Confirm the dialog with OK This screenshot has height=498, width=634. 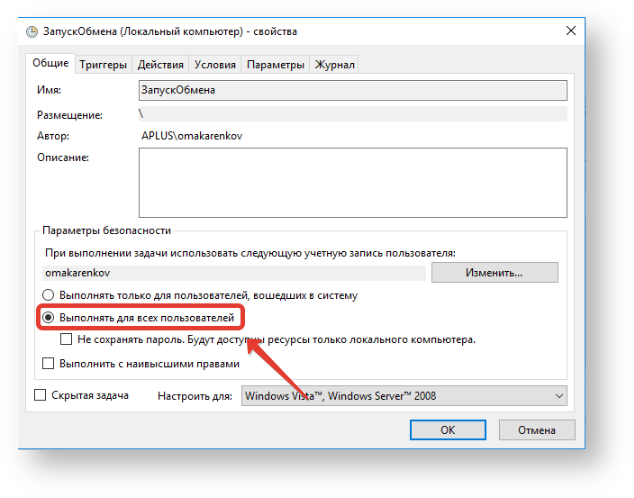pyautogui.click(x=448, y=429)
